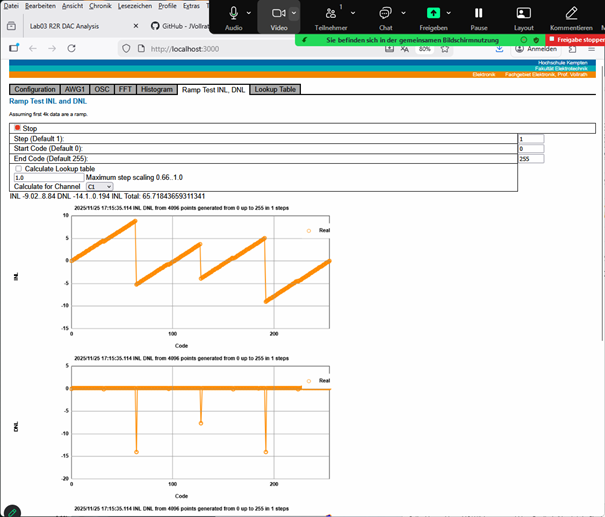Image resolution: width=605 pixels, height=517 pixels.
Task: Open the Chat panel
Action: pos(385,14)
